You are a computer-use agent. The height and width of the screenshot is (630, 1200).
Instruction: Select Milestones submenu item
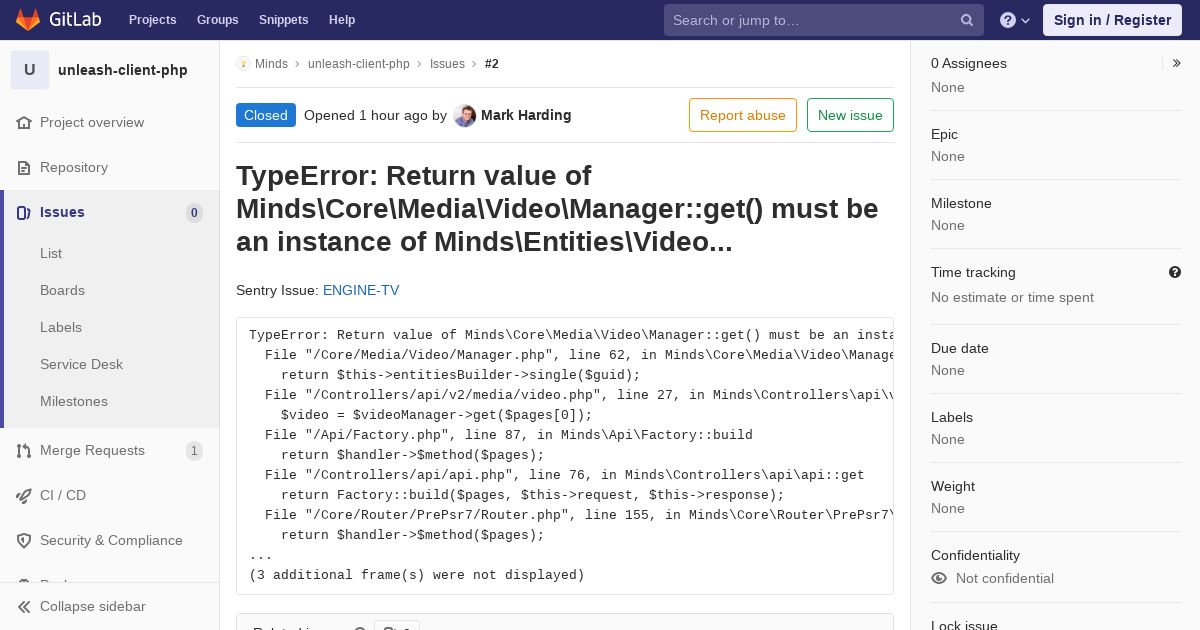click(x=74, y=401)
